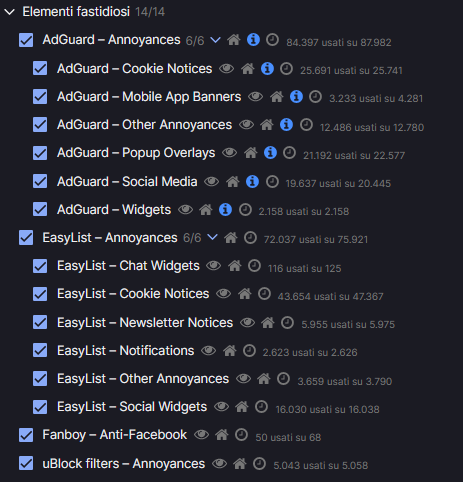View content of AdGuard – Mobile App Banners
This screenshot has height=482, width=463.
click(255, 97)
